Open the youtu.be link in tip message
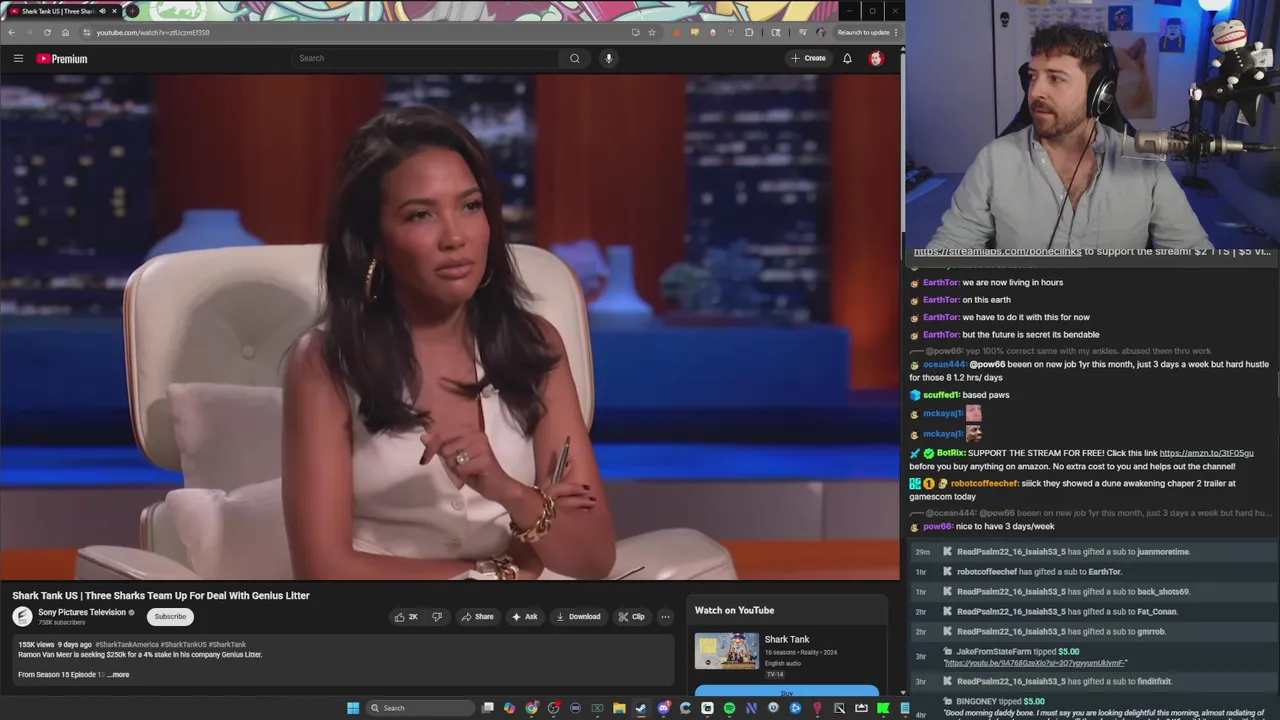This screenshot has height=720, width=1280. [x=1035, y=663]
